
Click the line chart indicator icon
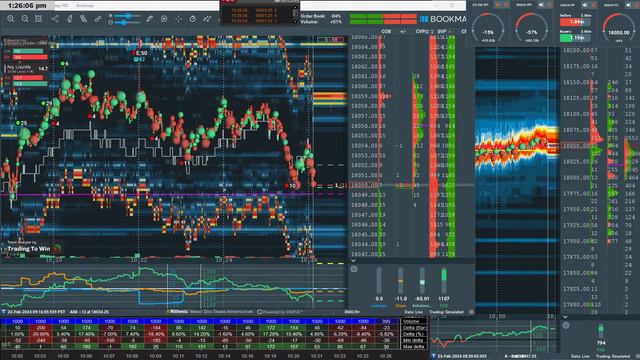[x=207, y=19]
